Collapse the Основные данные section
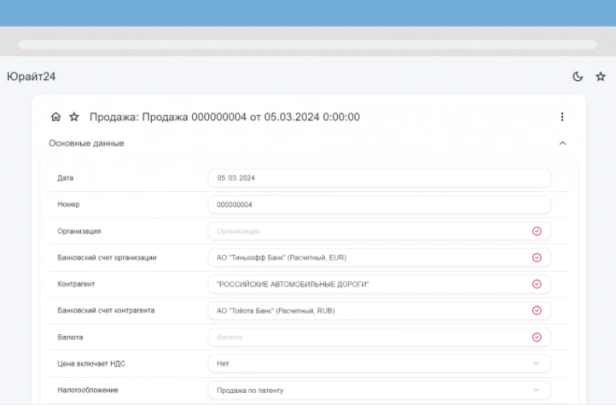The width and height of the screenshot is (616, 405). (x=562, y=144)
